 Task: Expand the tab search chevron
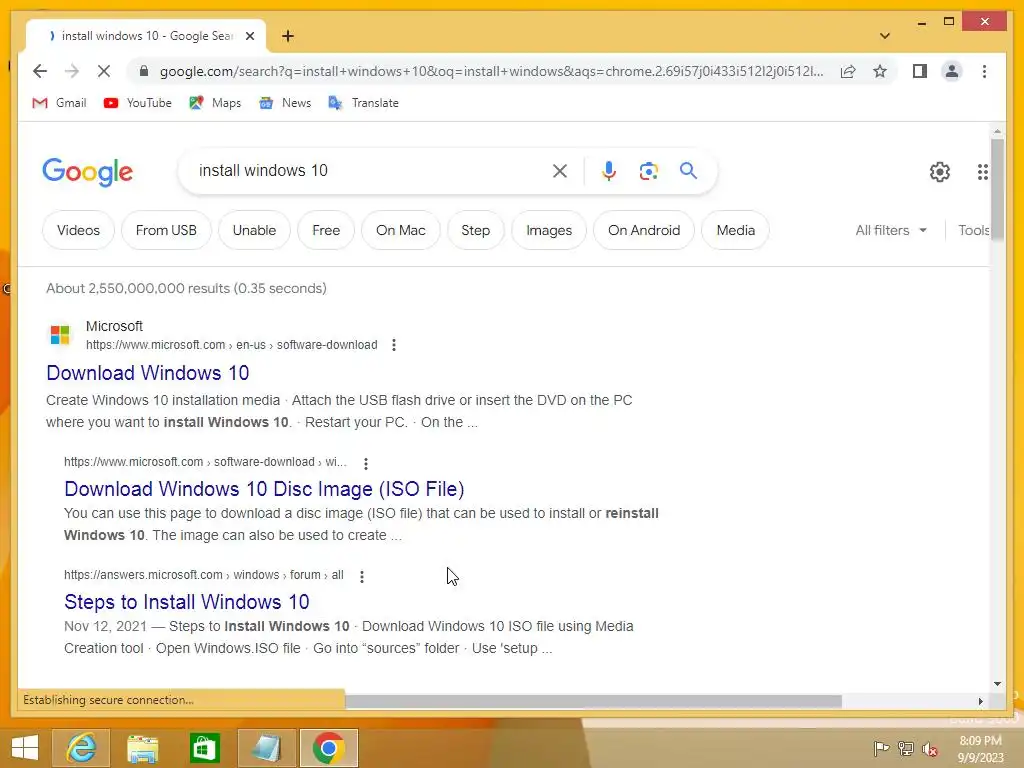(x=884, y=36)
